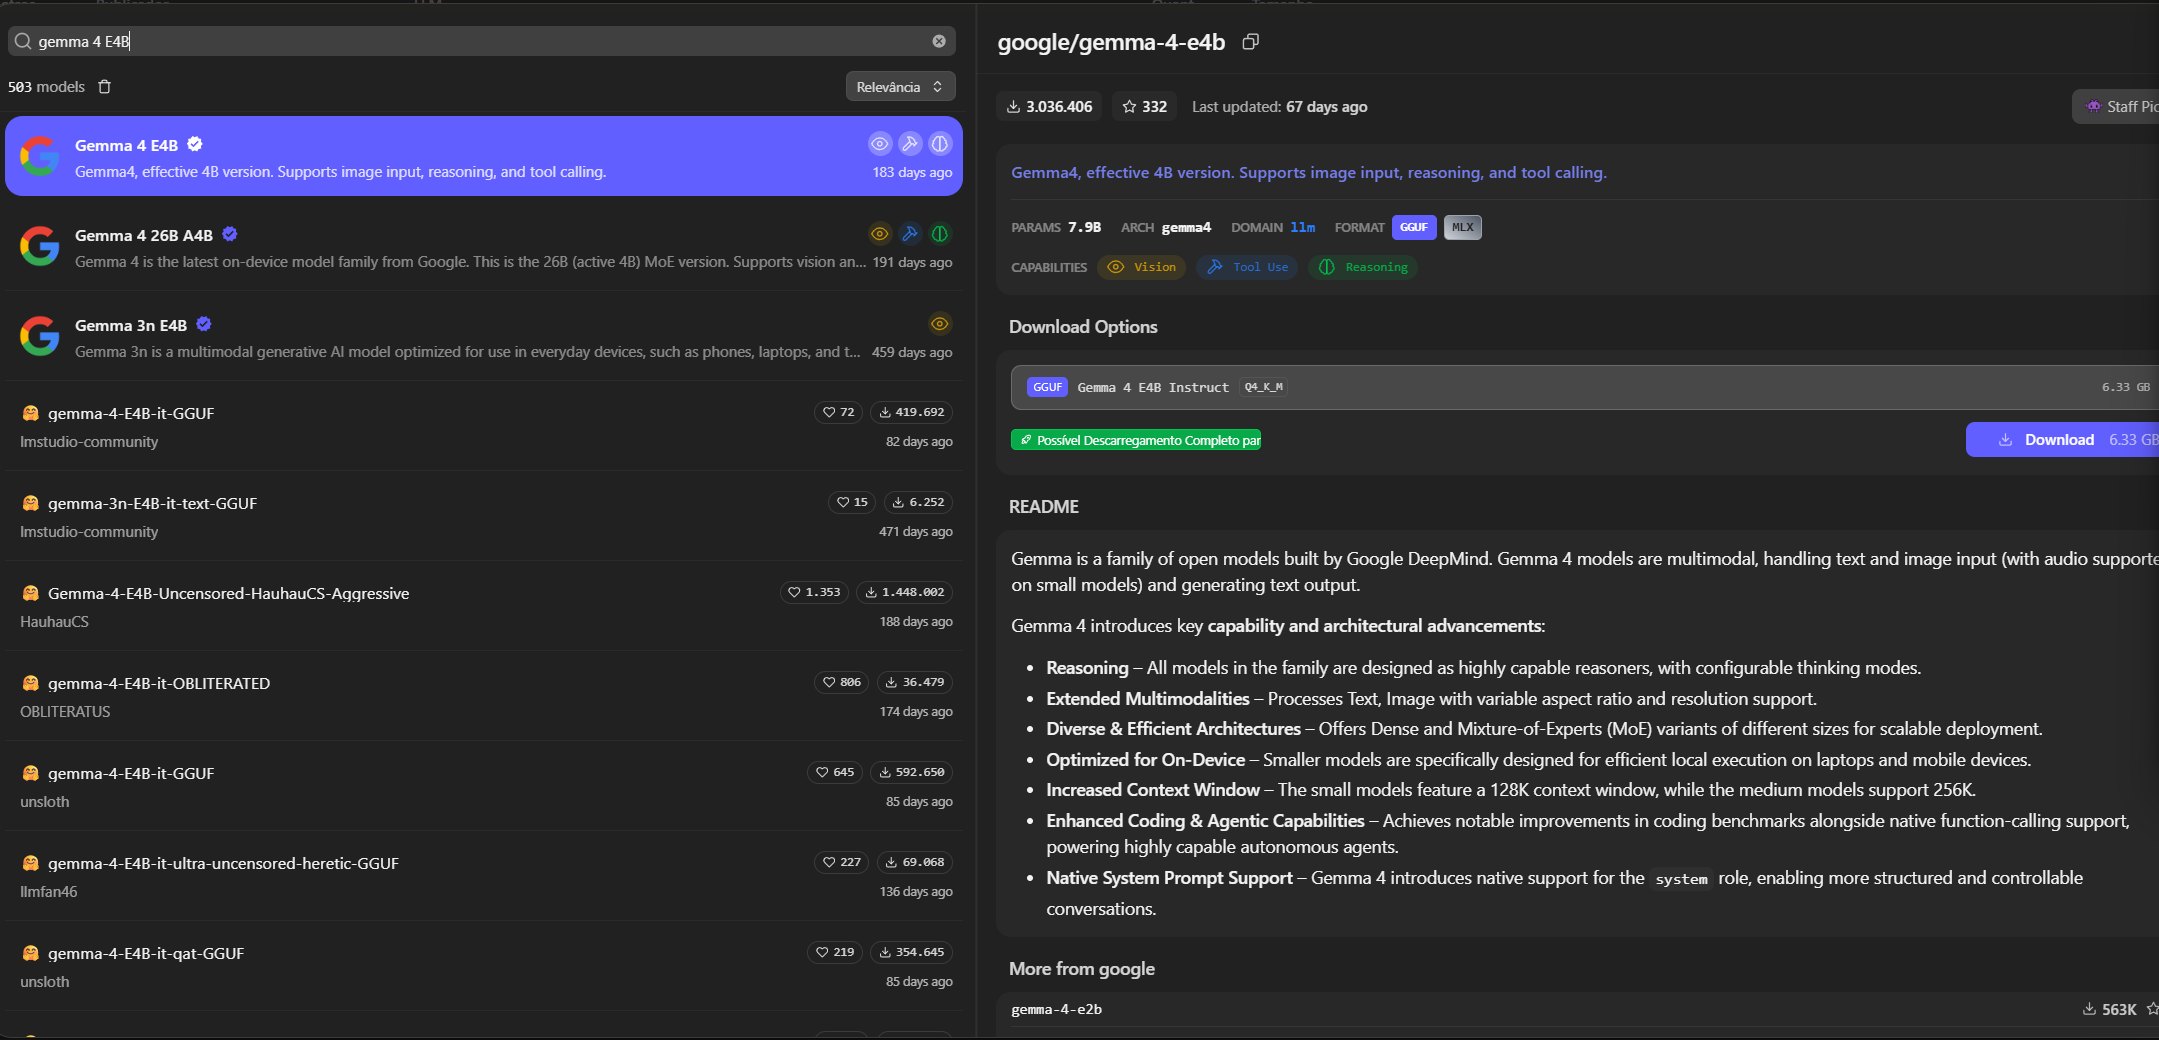Click the Download 6.33 GB button

pyautogui.click(x=2062, y=440)
